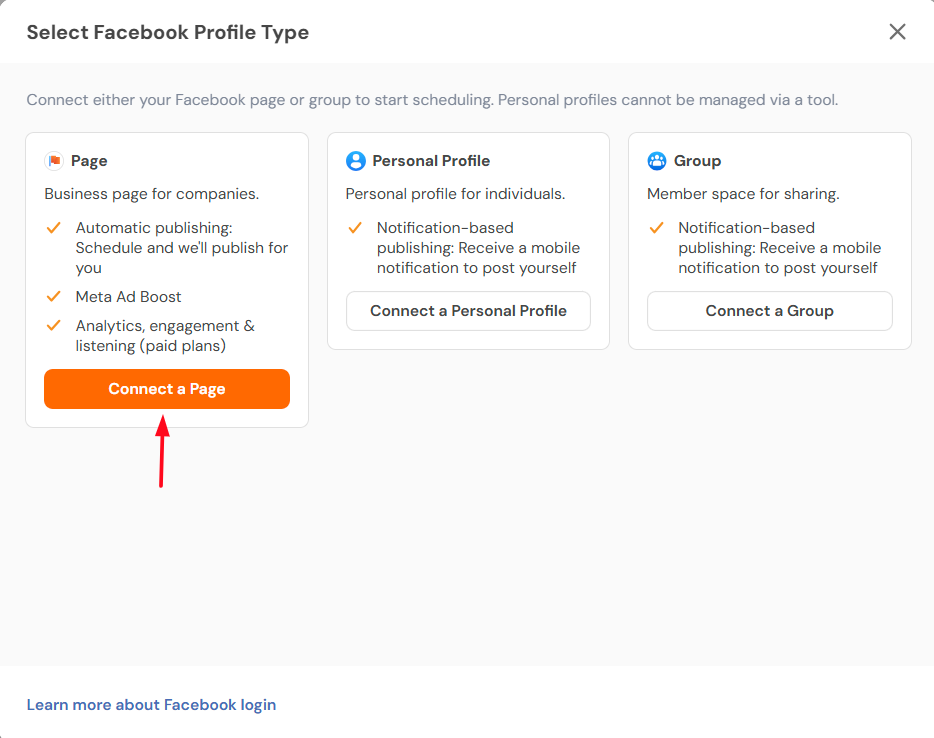Click the Meta Ad Boost feature text
This screenshot has height=738, width=934.
pos(128,297)
